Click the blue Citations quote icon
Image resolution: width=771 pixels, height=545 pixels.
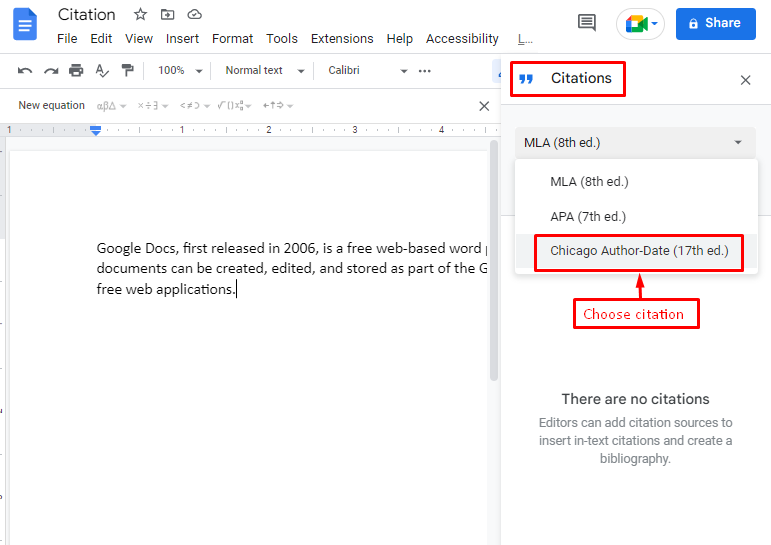tap(526, 79)
